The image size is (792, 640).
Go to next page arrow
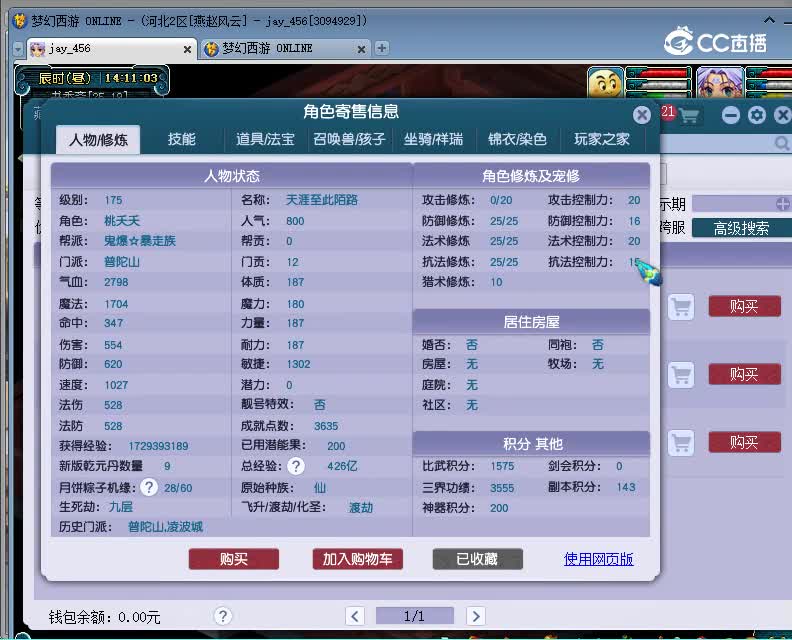(x=476, y=616)
